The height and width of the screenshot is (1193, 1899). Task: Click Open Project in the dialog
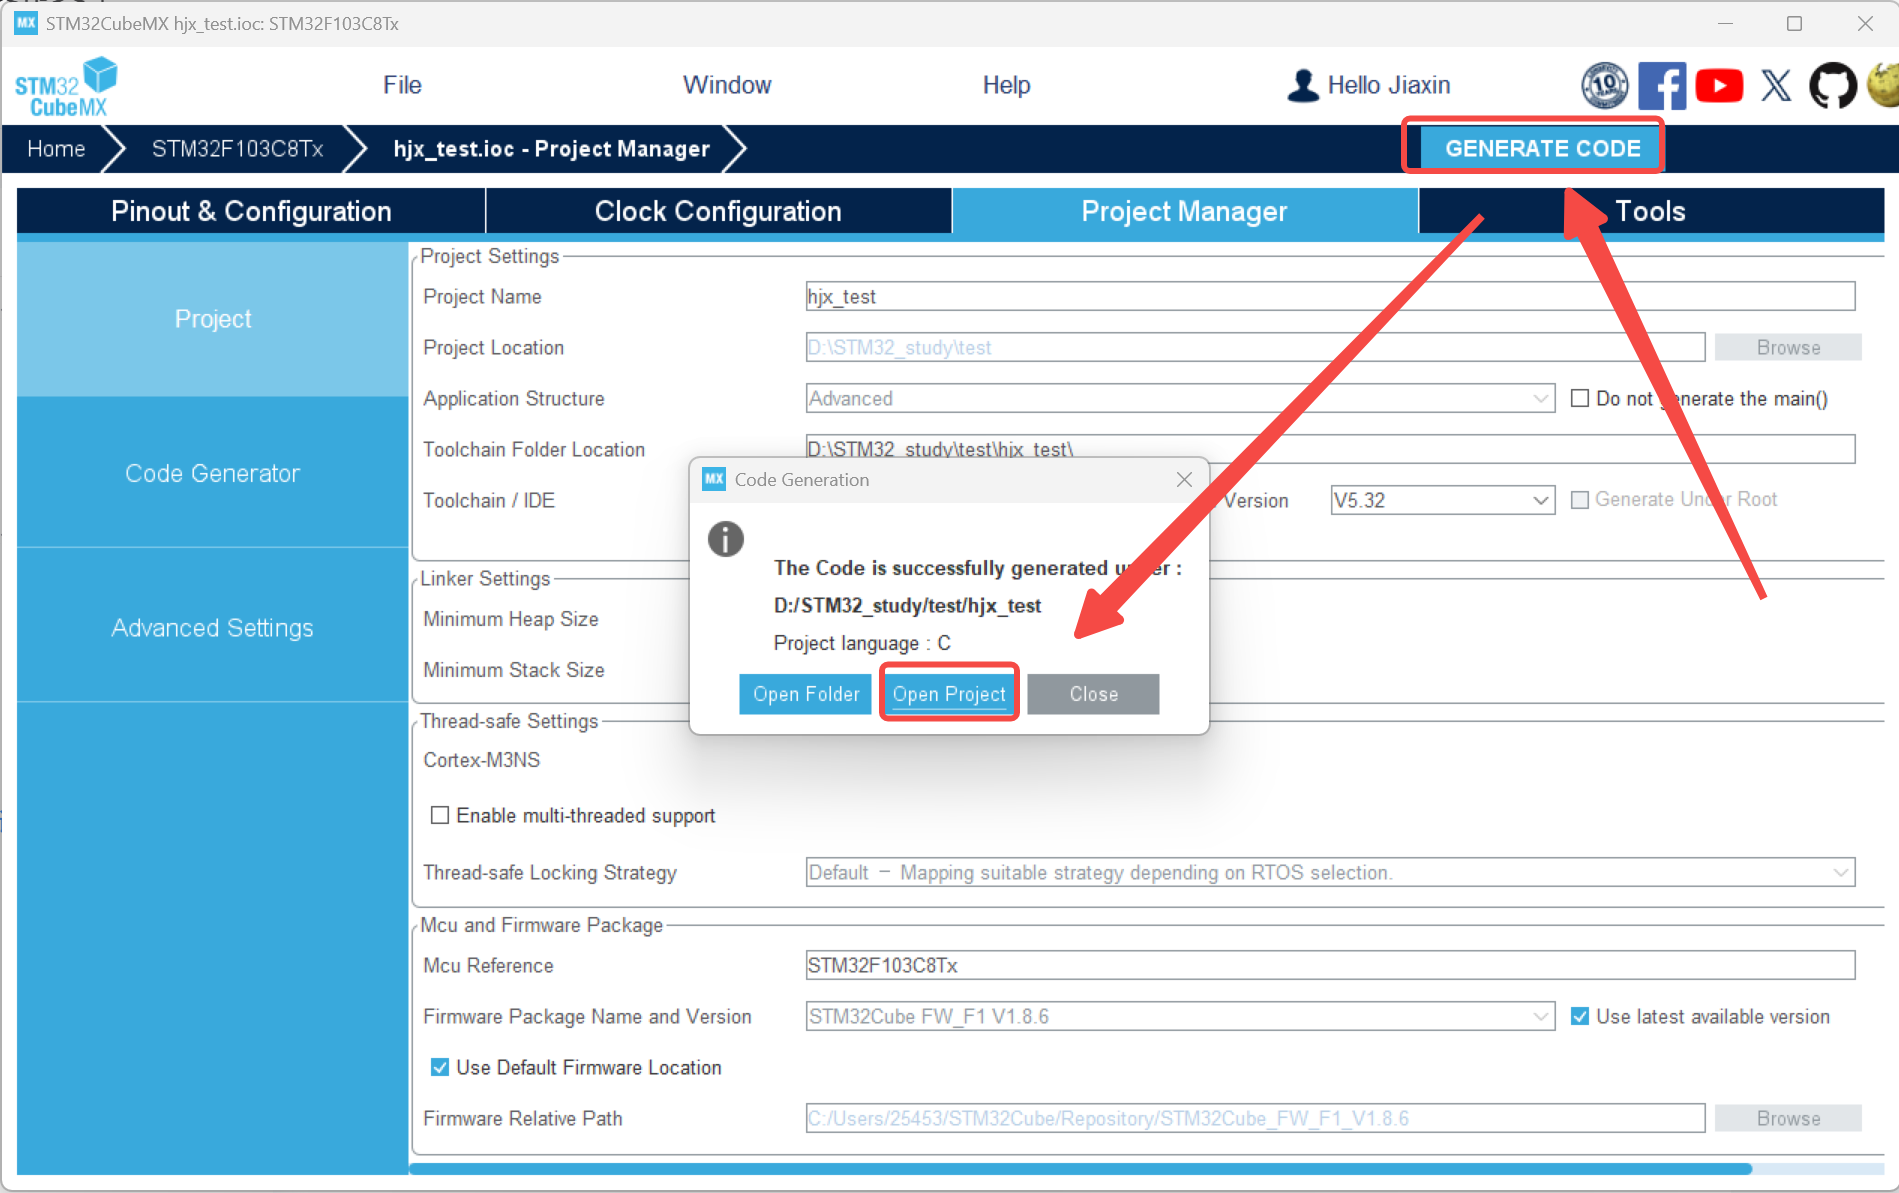[x=949, y=694]
